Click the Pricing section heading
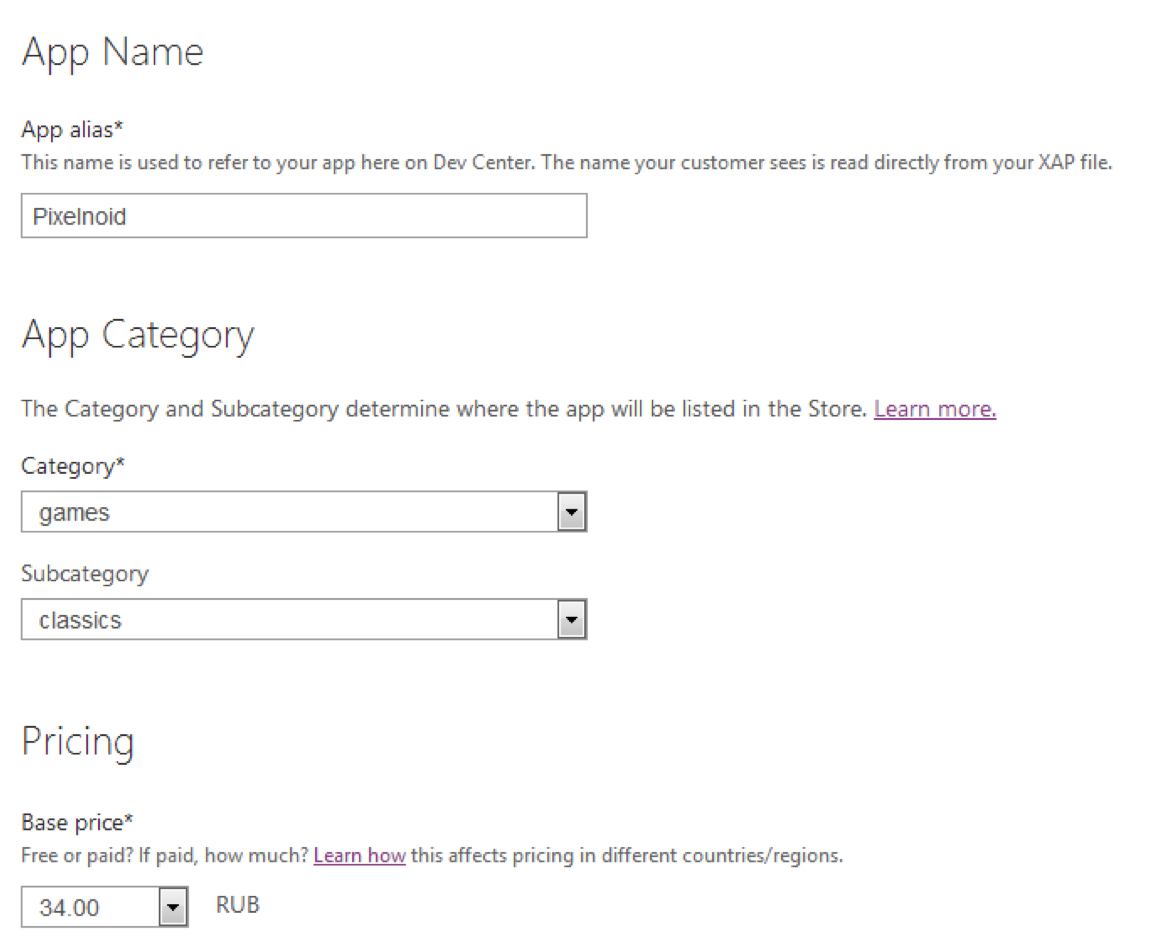 pos(77,742)
